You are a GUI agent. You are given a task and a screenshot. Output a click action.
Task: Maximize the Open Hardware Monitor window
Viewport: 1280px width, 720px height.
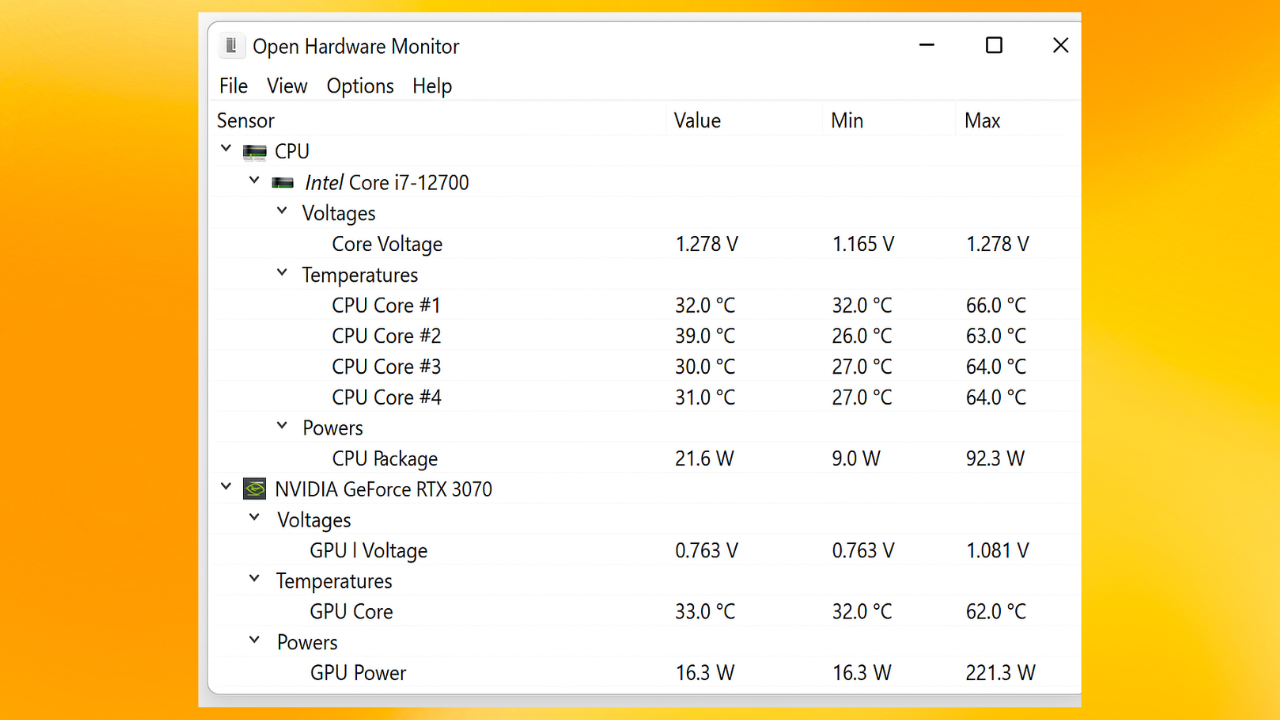click(x=994, y=46)
